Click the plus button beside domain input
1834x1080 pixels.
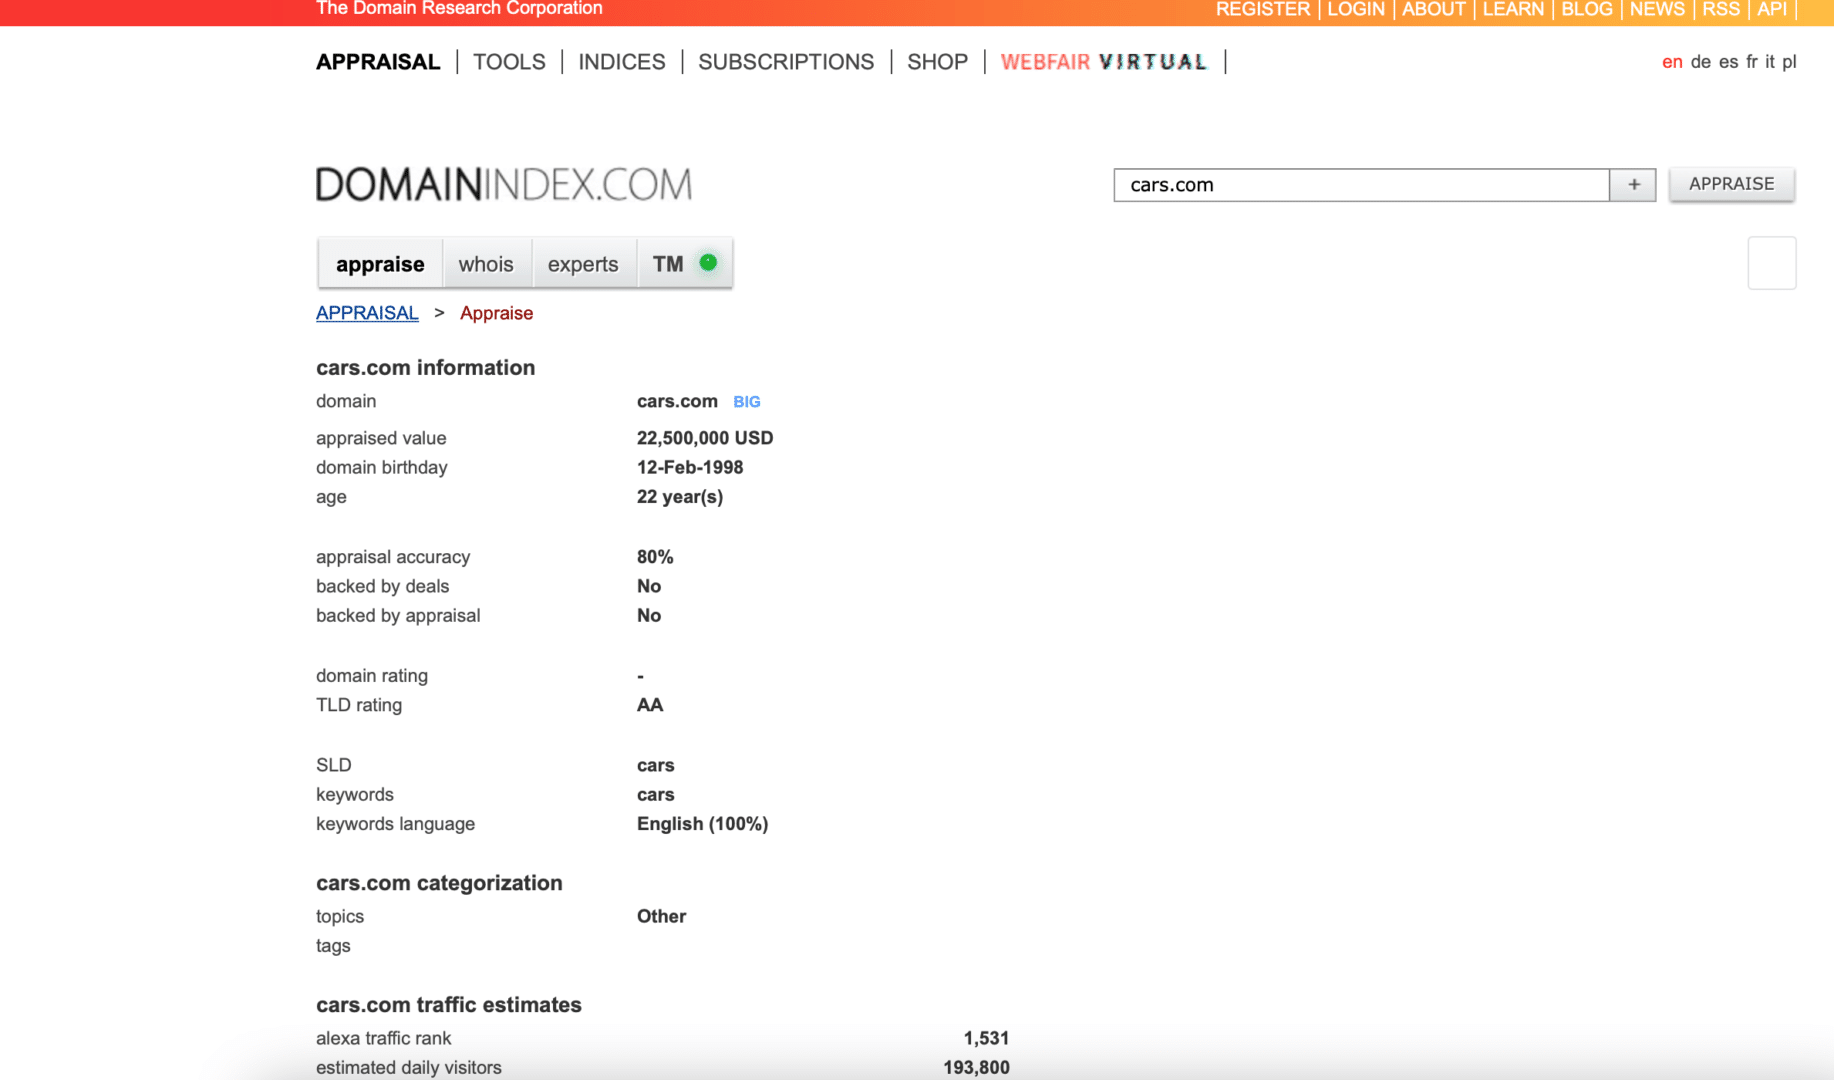pos(1633,185)
